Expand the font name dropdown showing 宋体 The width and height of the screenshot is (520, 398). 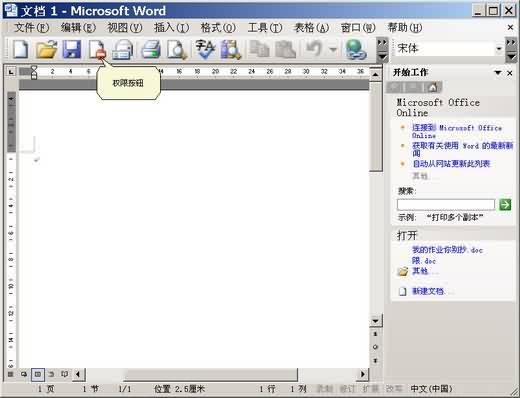pos(499,49)
